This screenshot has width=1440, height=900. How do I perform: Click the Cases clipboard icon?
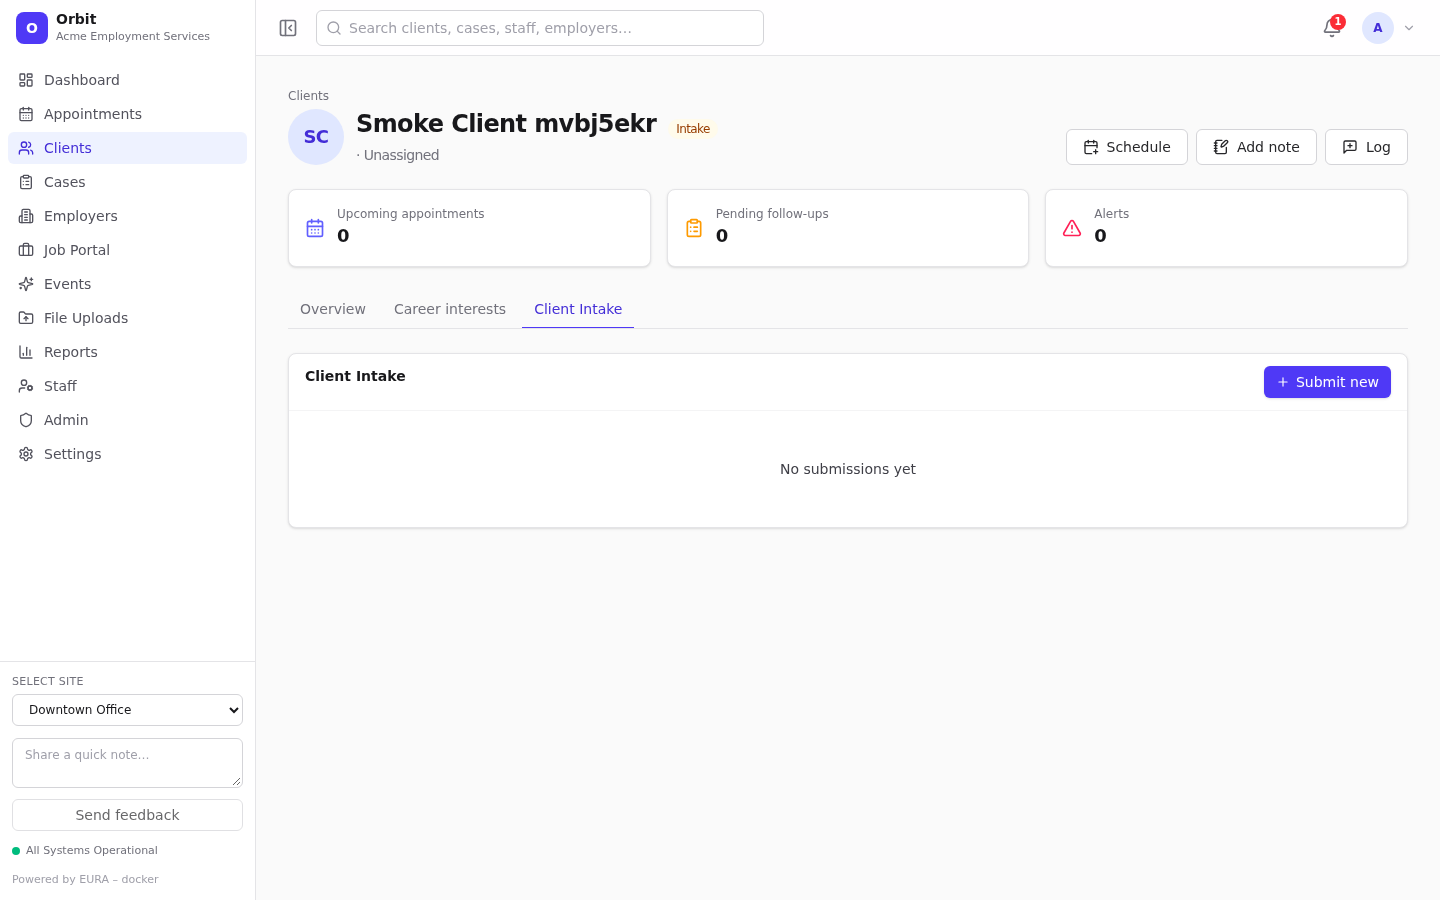[x=26, y=182]
